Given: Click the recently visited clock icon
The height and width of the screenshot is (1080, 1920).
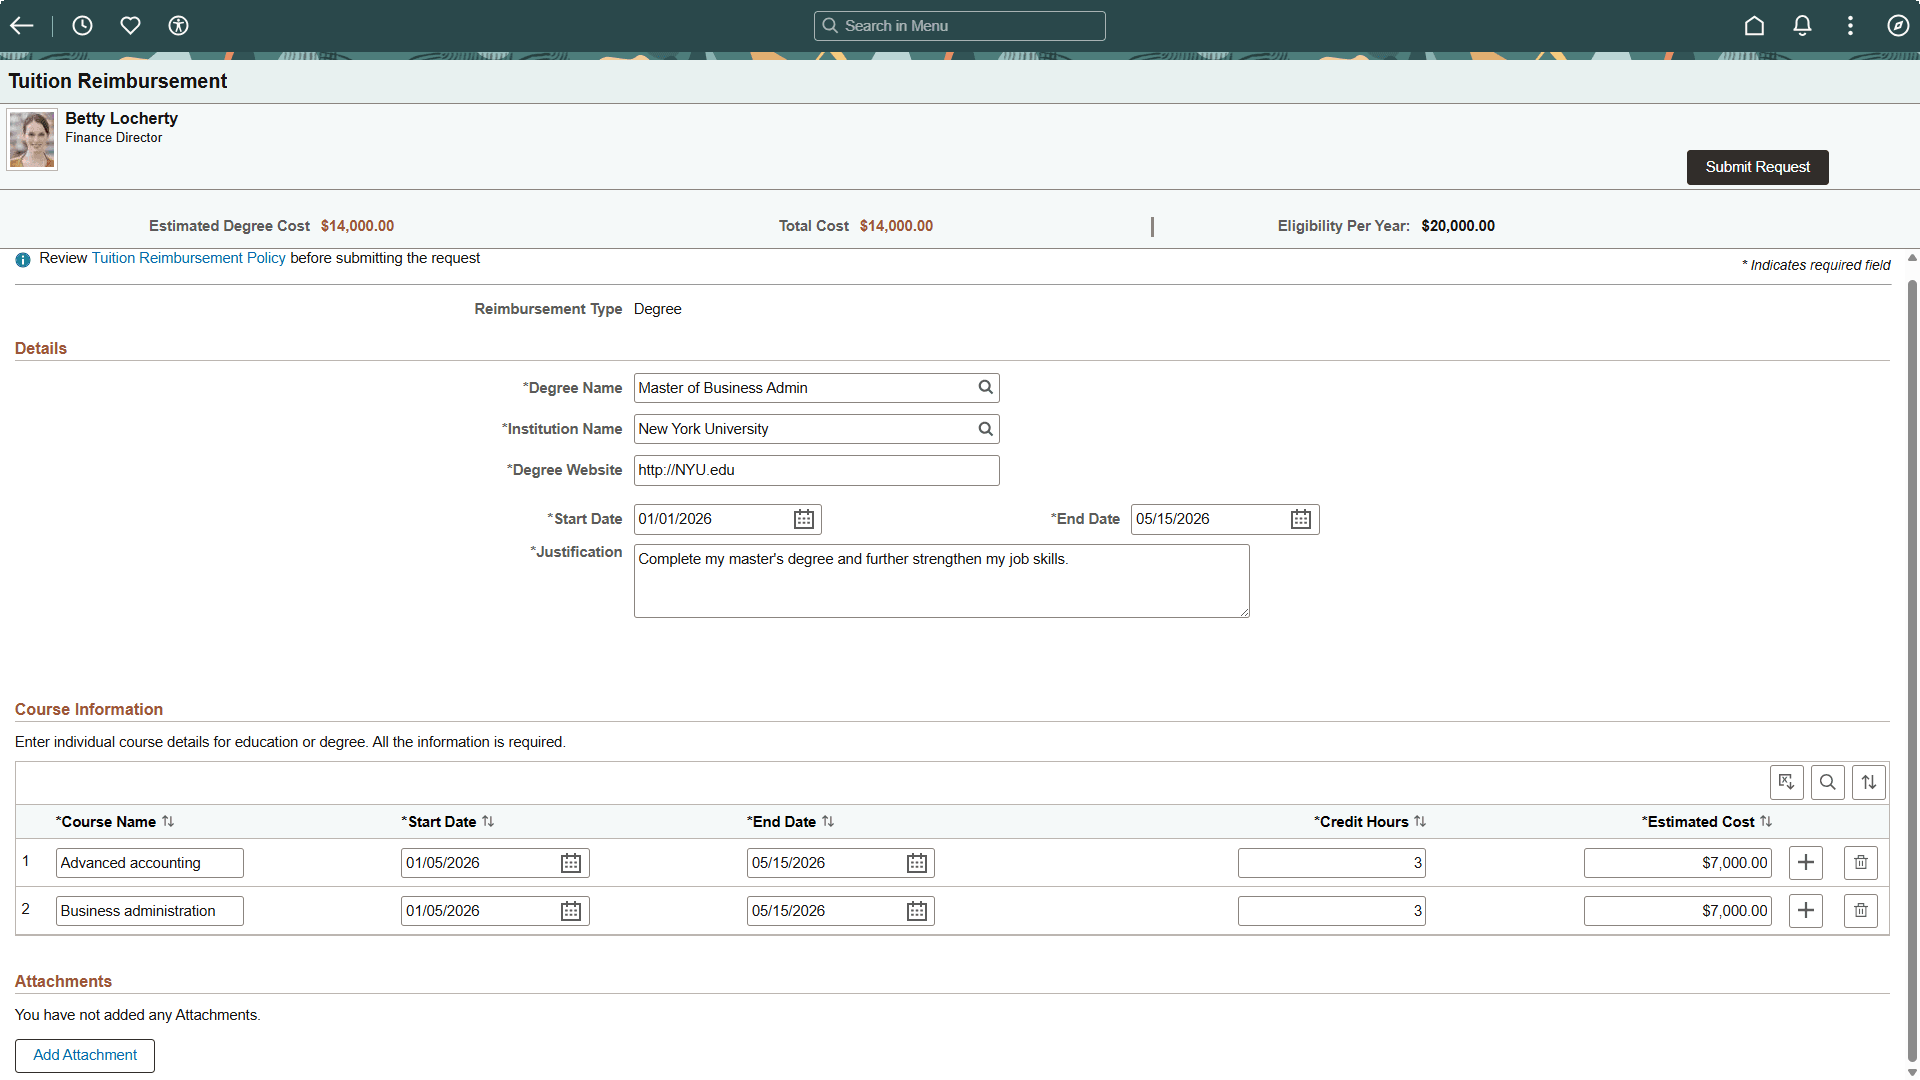Looking at the screenshot, I should [82, 25].
